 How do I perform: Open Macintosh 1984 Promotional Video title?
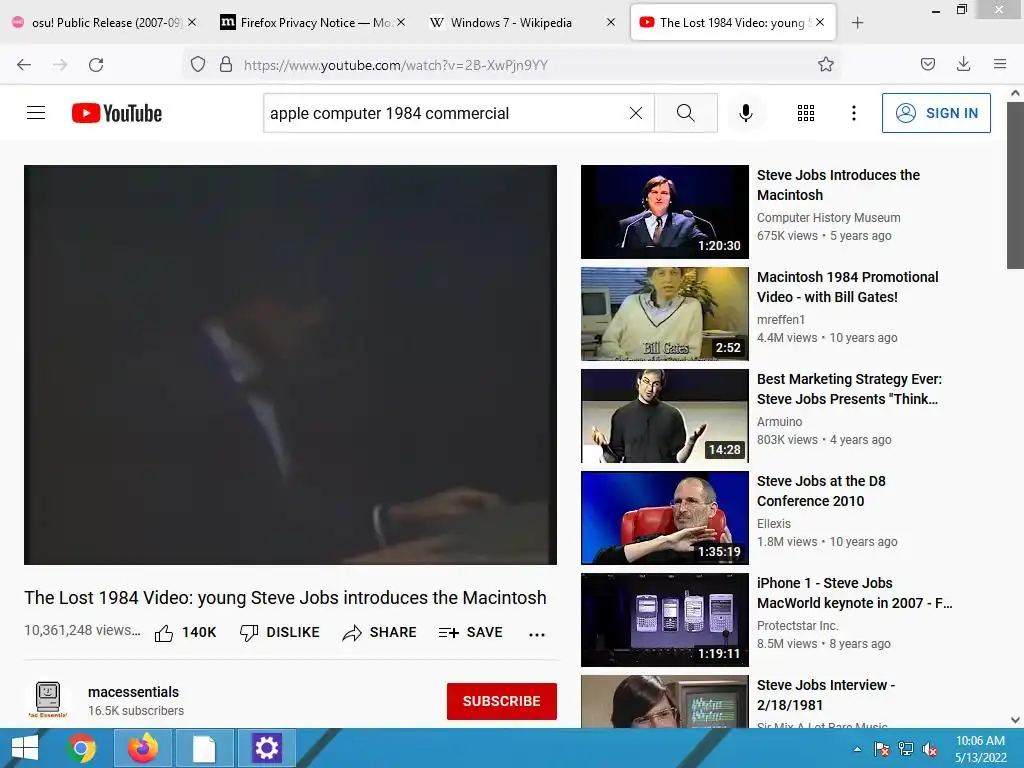tap(847, 287)
